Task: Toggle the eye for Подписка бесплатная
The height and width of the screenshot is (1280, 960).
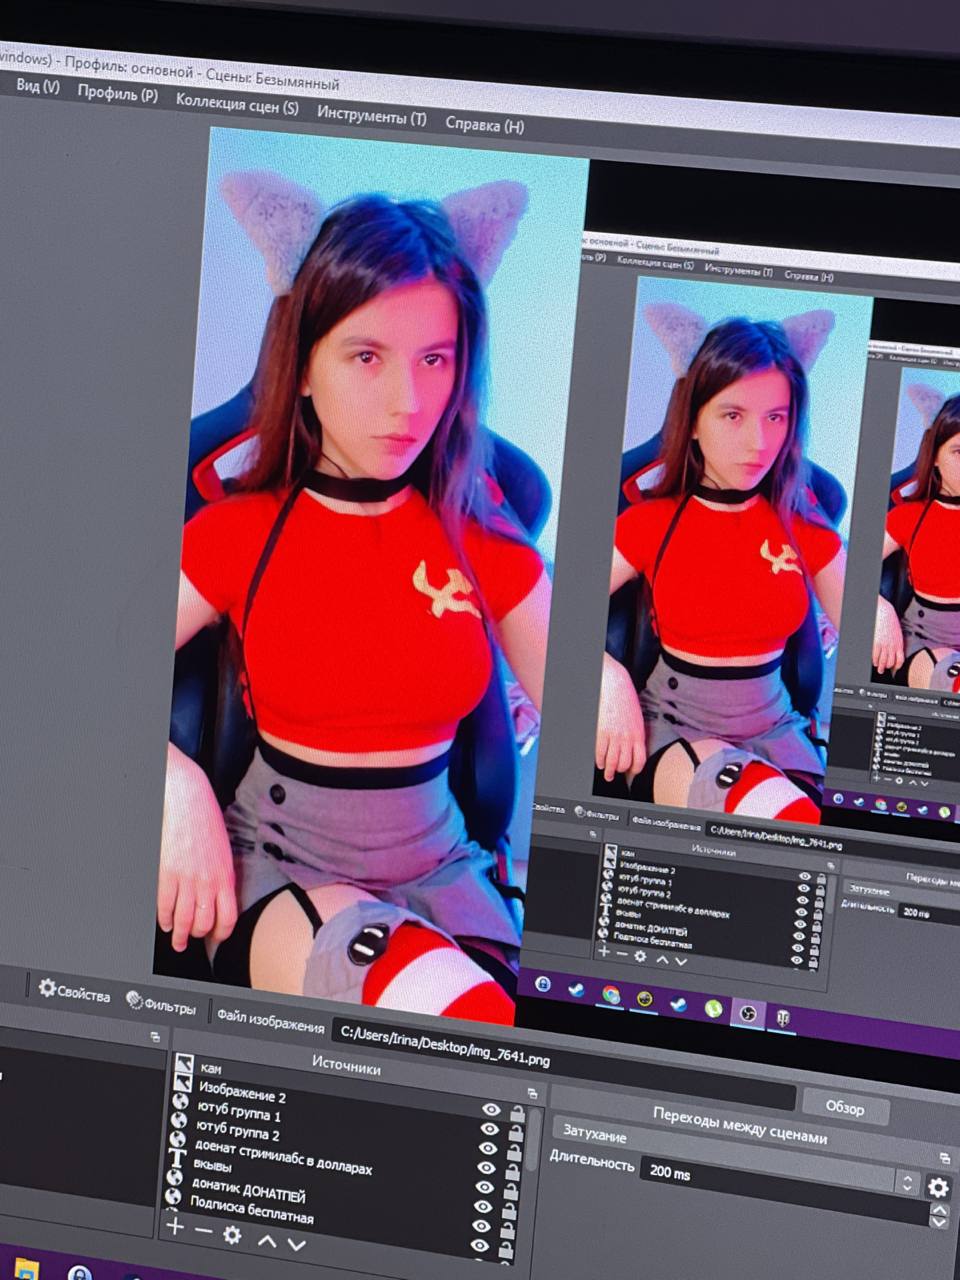Action: pos(482,1246)
